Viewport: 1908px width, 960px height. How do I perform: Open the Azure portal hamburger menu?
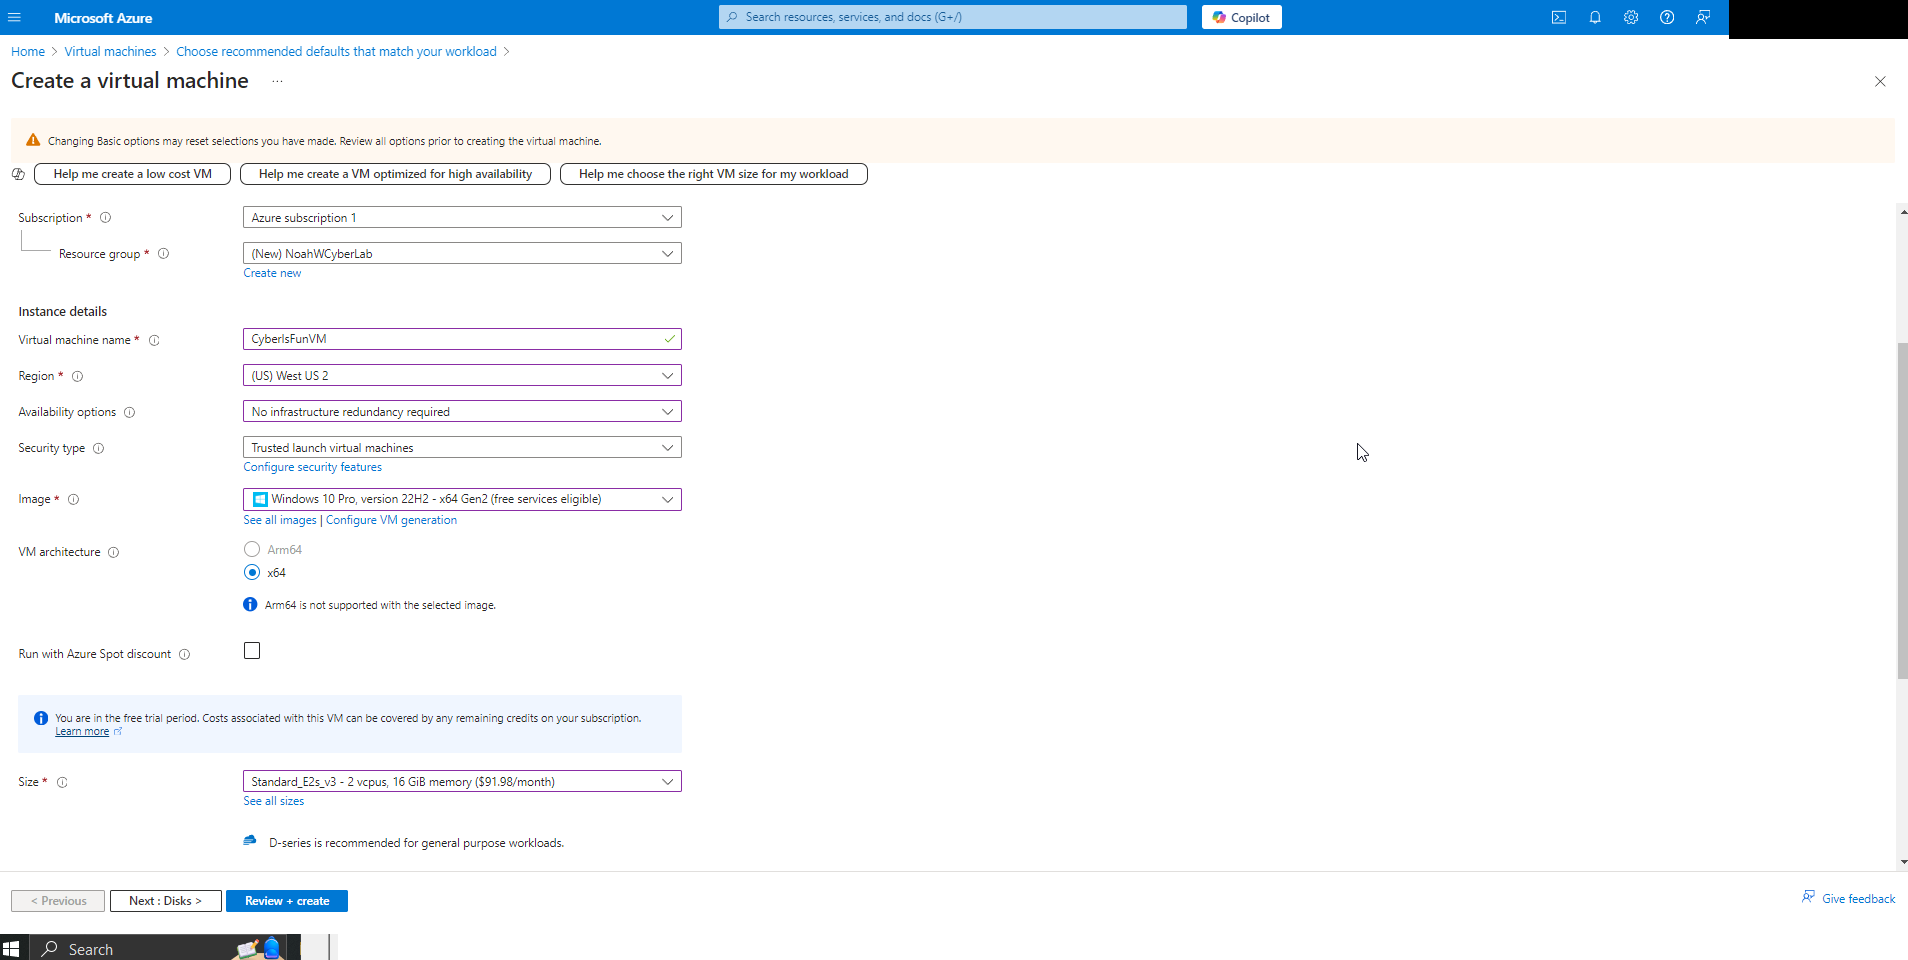(14, 17)
